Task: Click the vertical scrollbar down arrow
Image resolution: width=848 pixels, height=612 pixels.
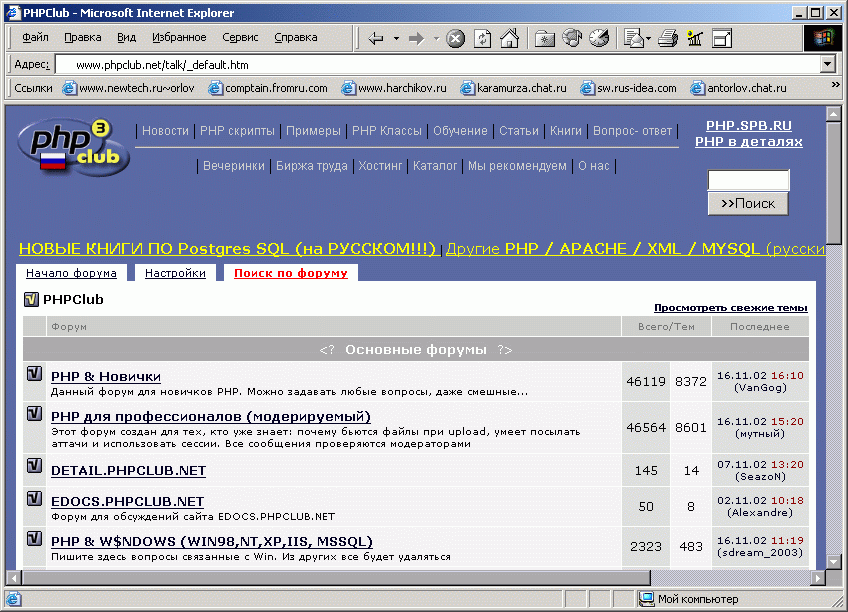Action: pyautogui.click(x=833, y=561)
